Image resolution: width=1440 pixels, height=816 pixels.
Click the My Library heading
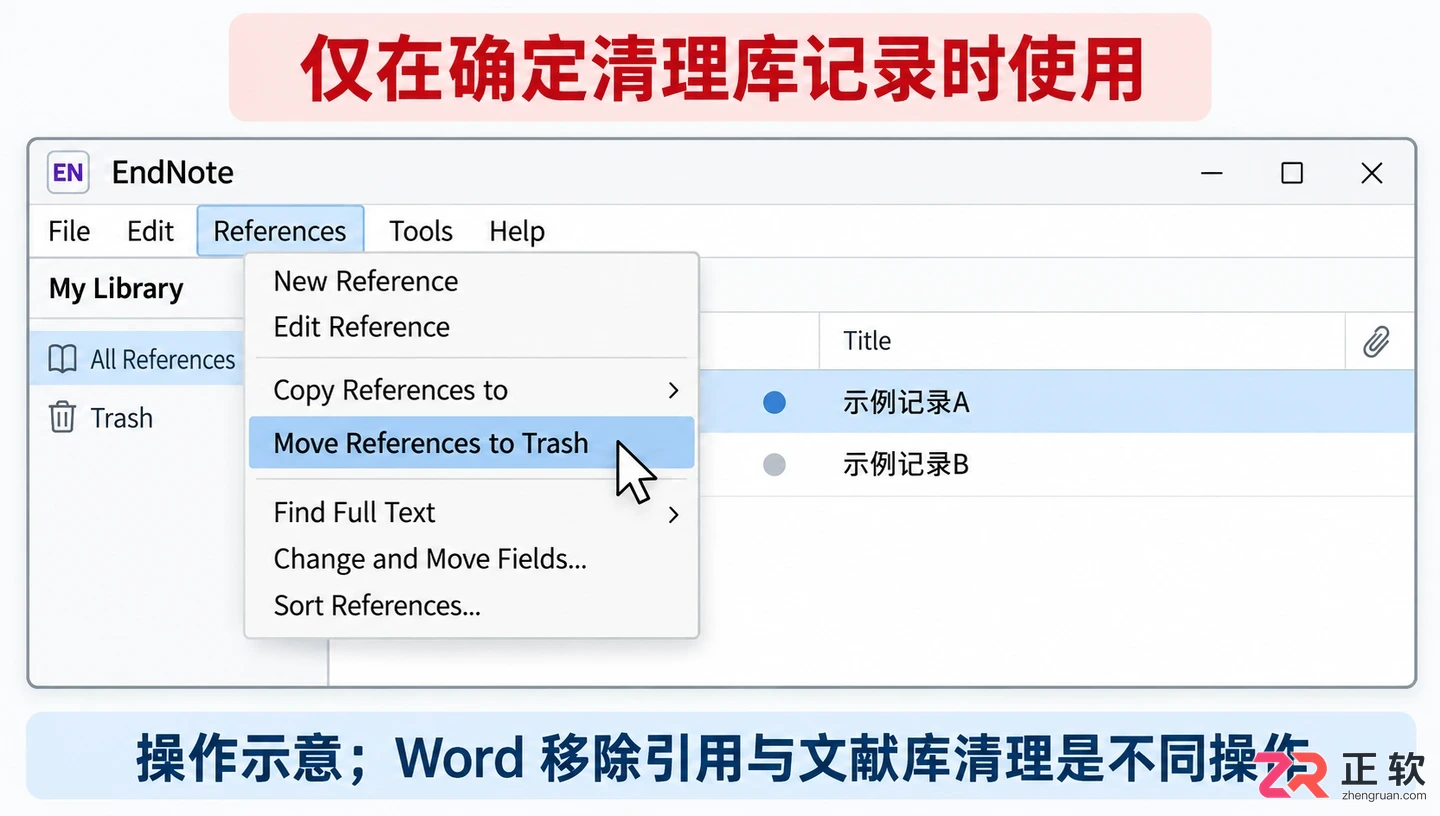tap(116, 289)
